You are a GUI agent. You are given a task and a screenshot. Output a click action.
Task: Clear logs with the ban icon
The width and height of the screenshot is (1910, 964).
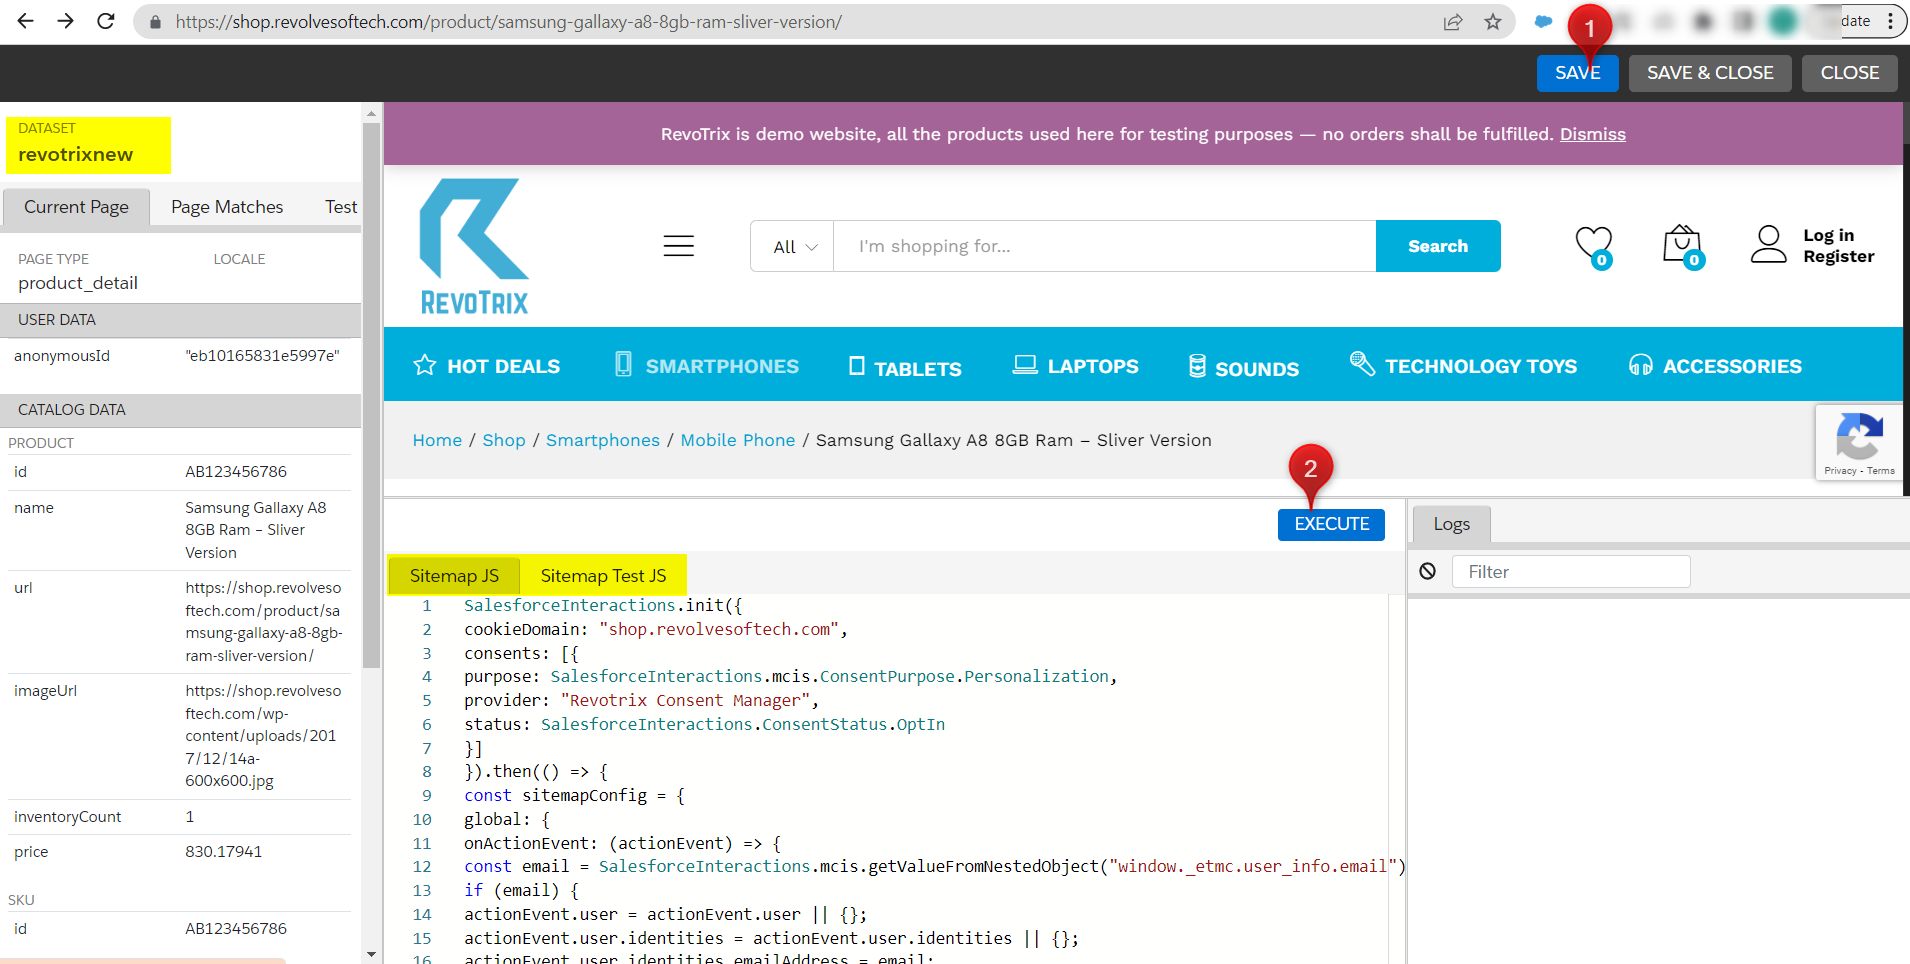point(1428,571)
